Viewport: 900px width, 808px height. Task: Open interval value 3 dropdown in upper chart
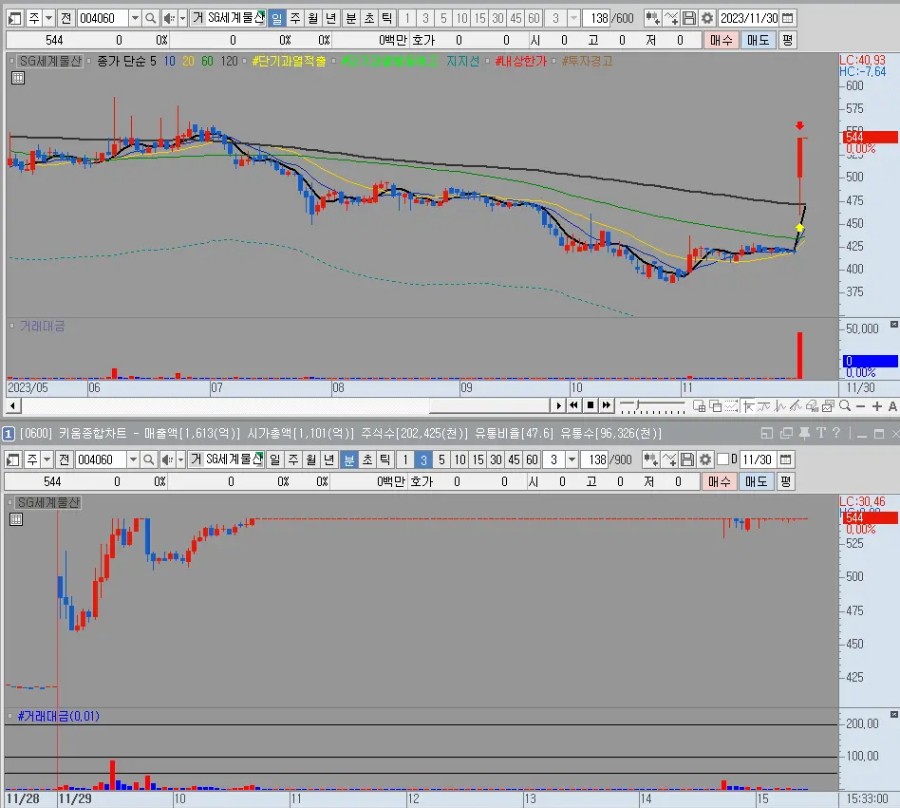point(573,18)
